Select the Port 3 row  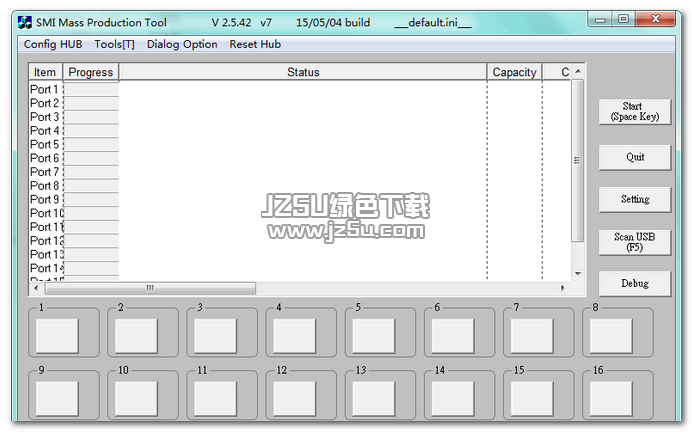[300, 116]
